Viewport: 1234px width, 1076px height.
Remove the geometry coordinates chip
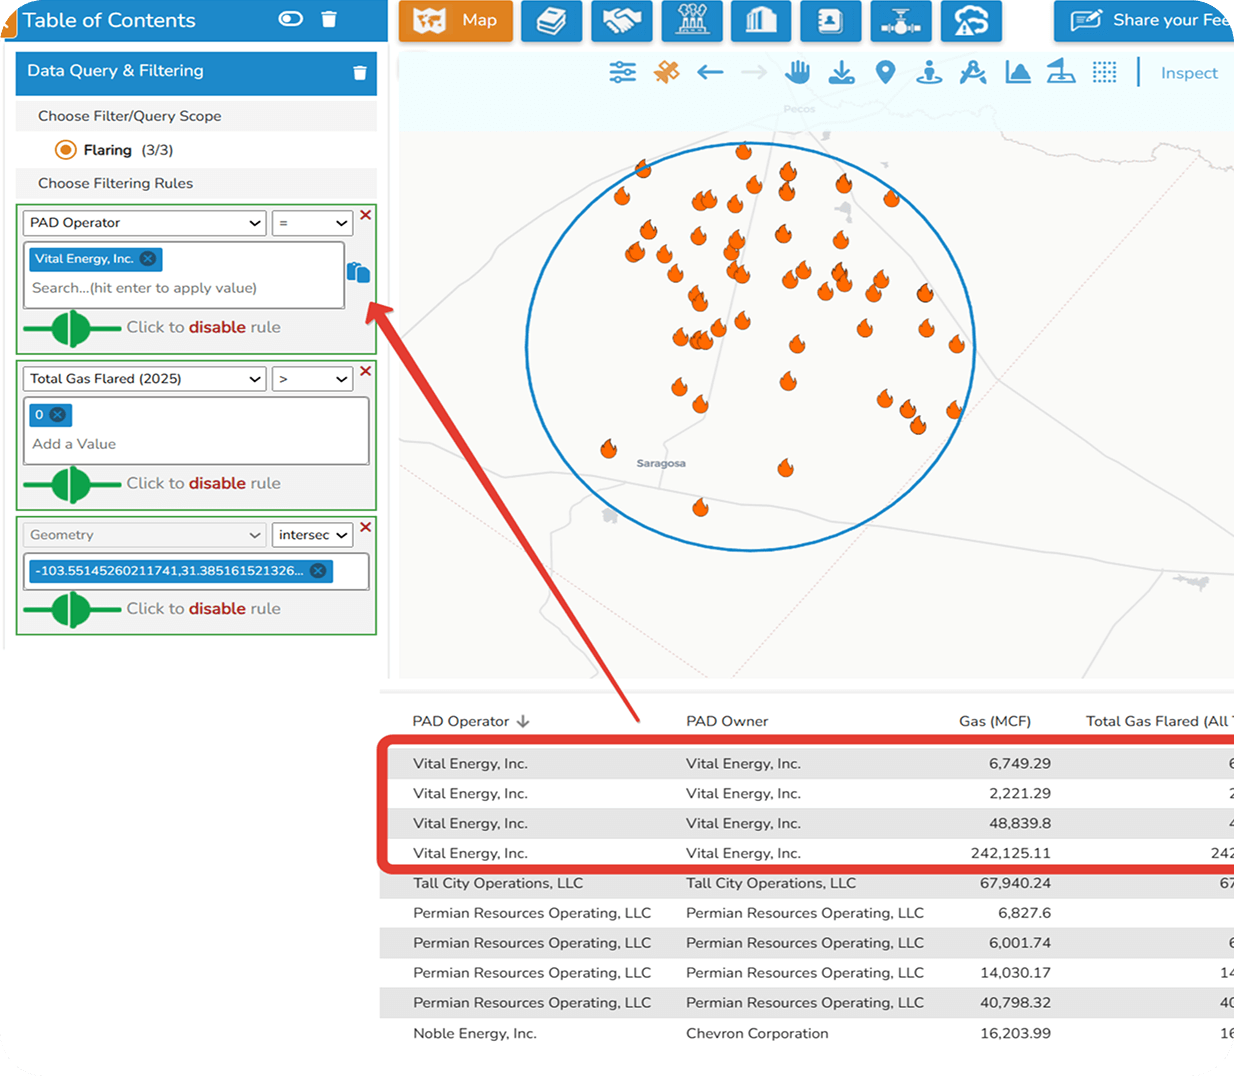coord(318,570)
